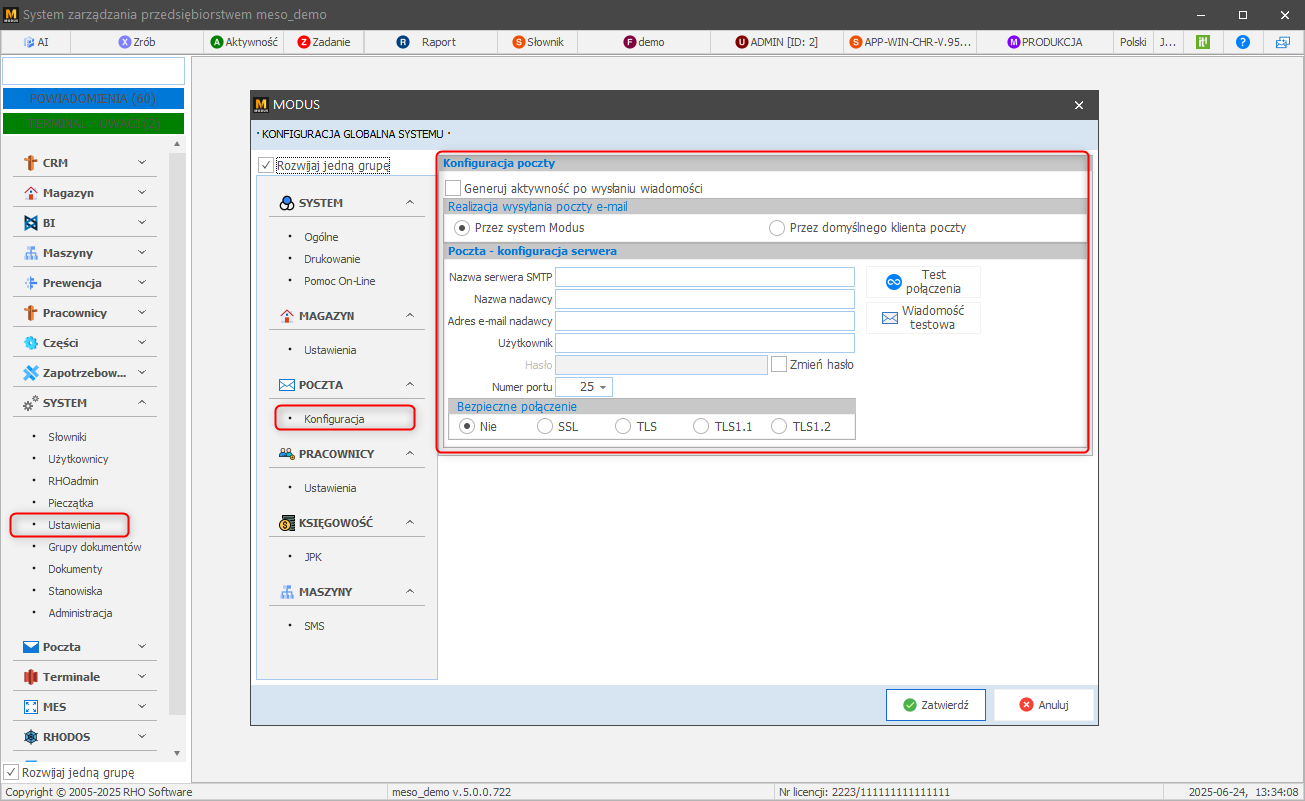
Task: Click the green chart icon in top toolbar
Action: [x=1203, y=42]
